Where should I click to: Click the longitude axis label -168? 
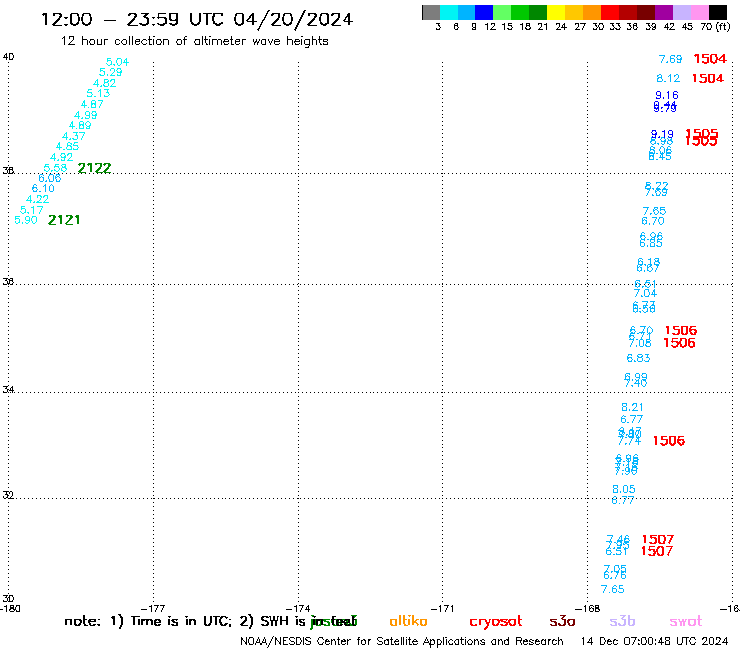point(588,609)
